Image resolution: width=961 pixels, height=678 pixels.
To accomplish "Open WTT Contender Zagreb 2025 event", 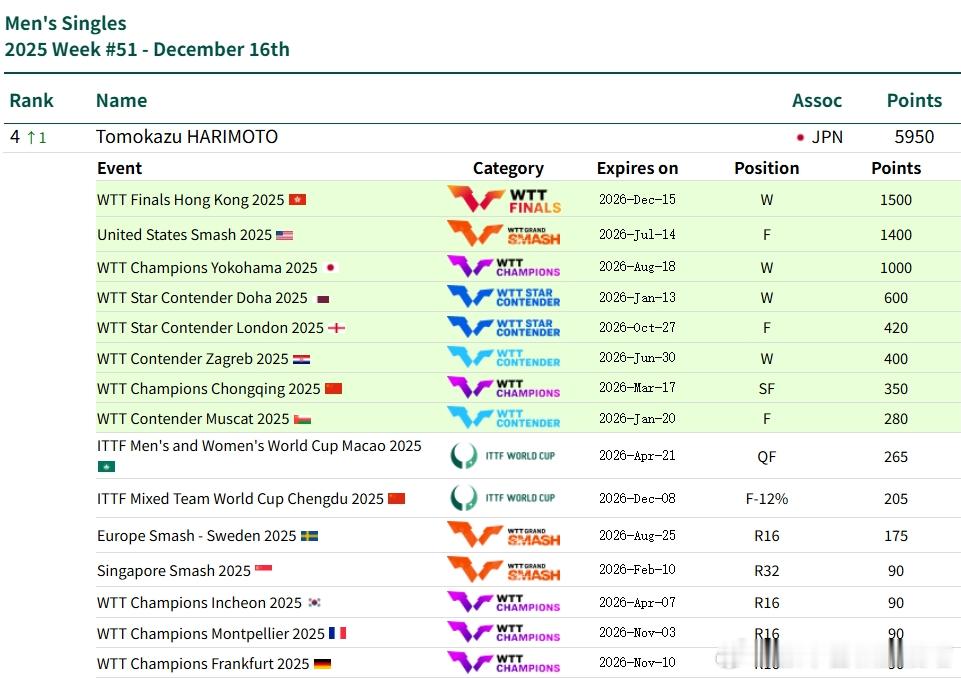I will (192, 359).
